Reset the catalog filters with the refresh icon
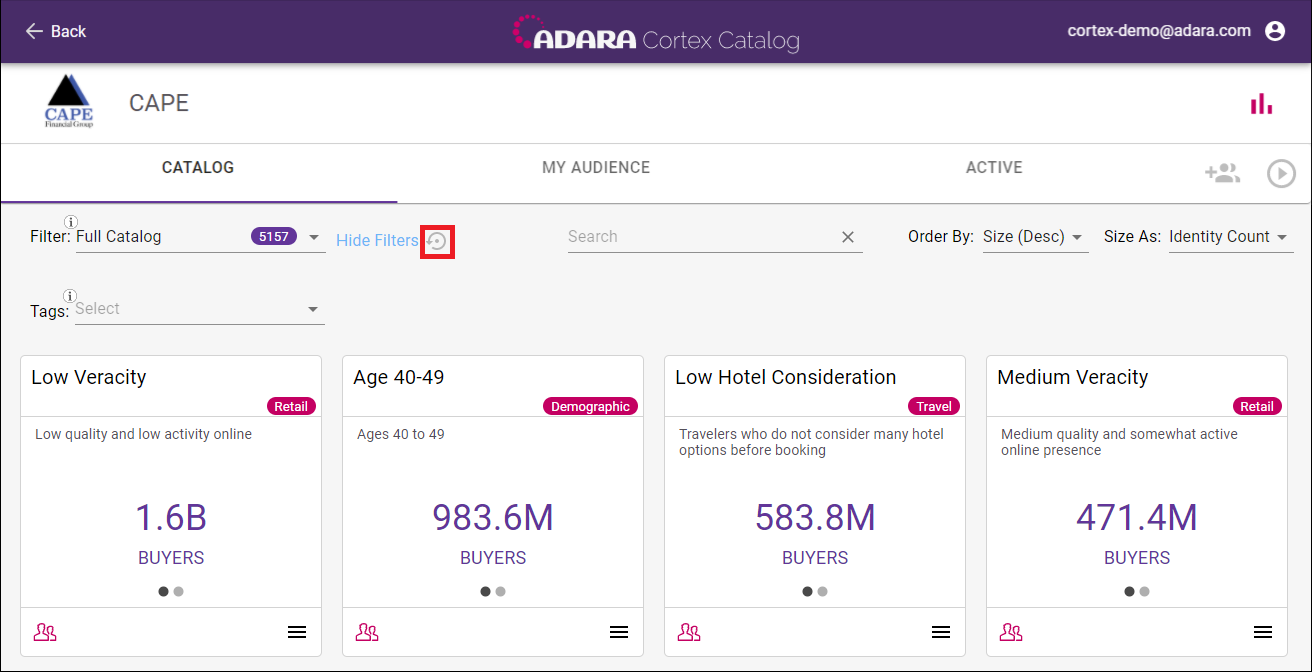Image resolution: width=1312 pixels, height=672 pixels. coord(437,240)
